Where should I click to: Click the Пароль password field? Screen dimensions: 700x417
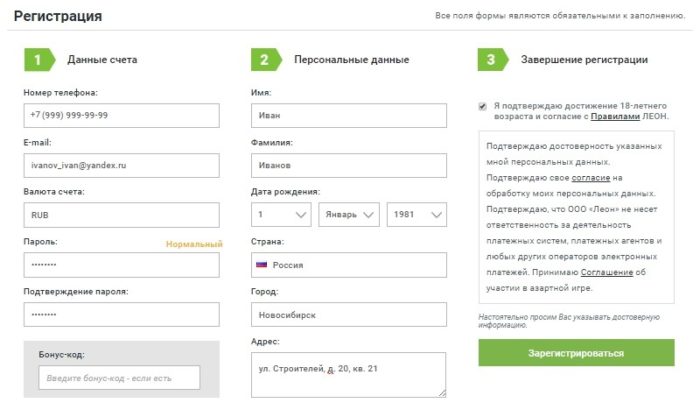(121, 265)
